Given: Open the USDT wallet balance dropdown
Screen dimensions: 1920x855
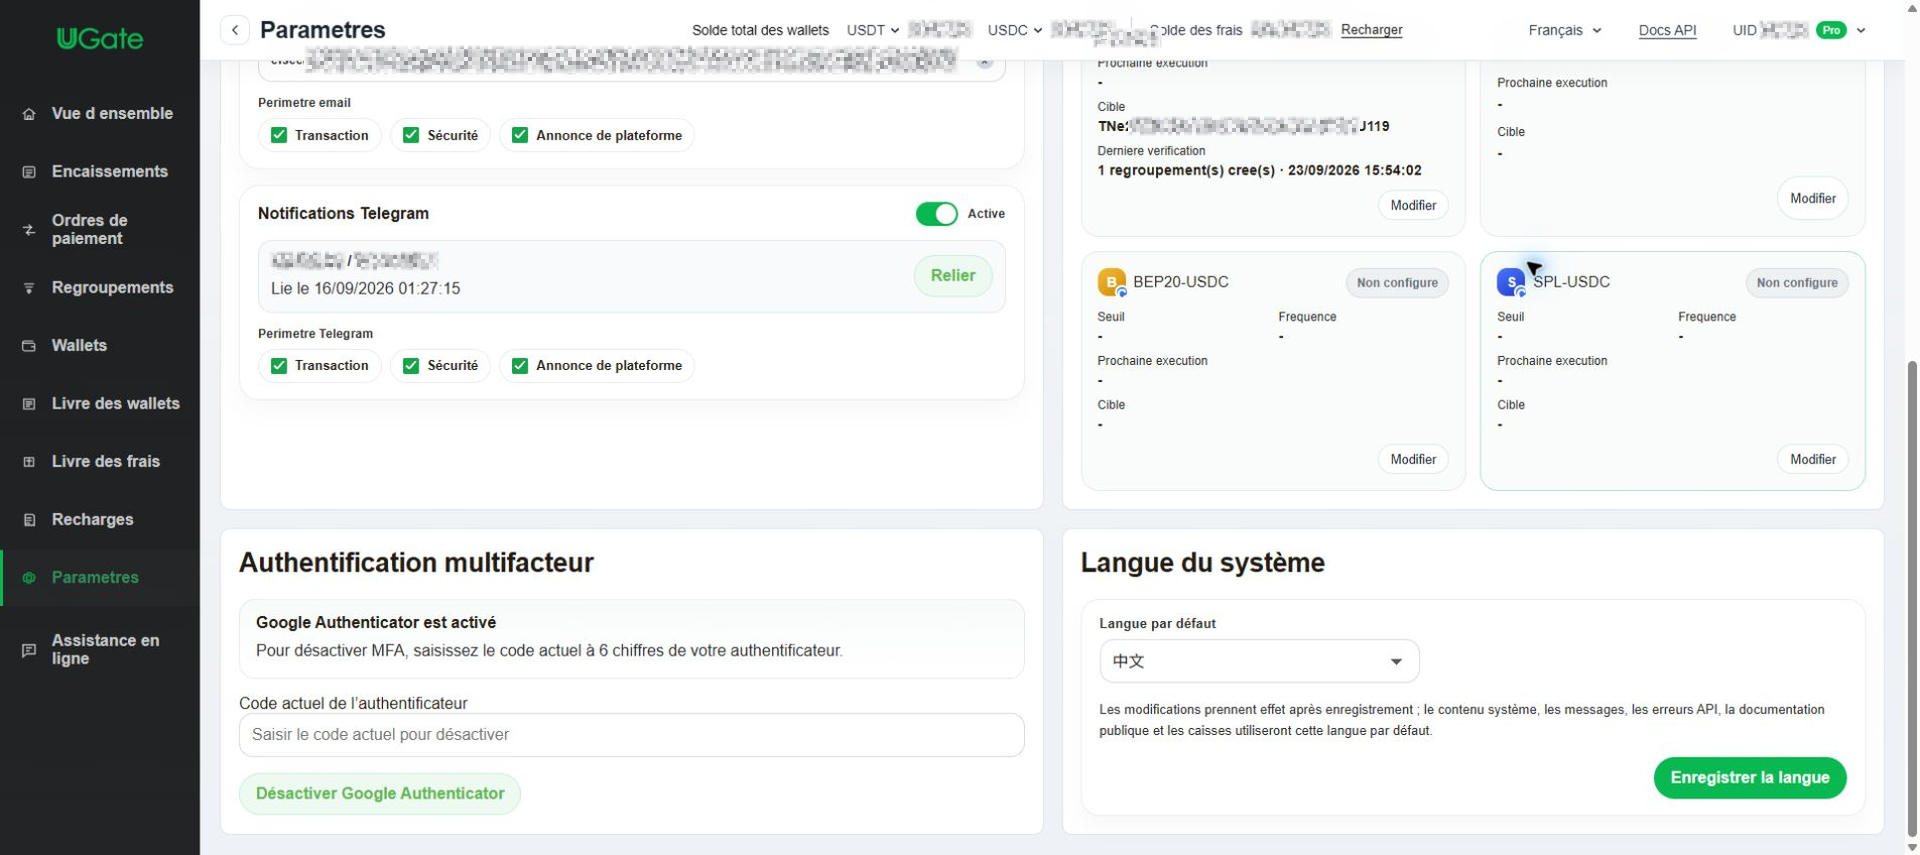Looking at the screenshot, I should click(x=873, y=30).
